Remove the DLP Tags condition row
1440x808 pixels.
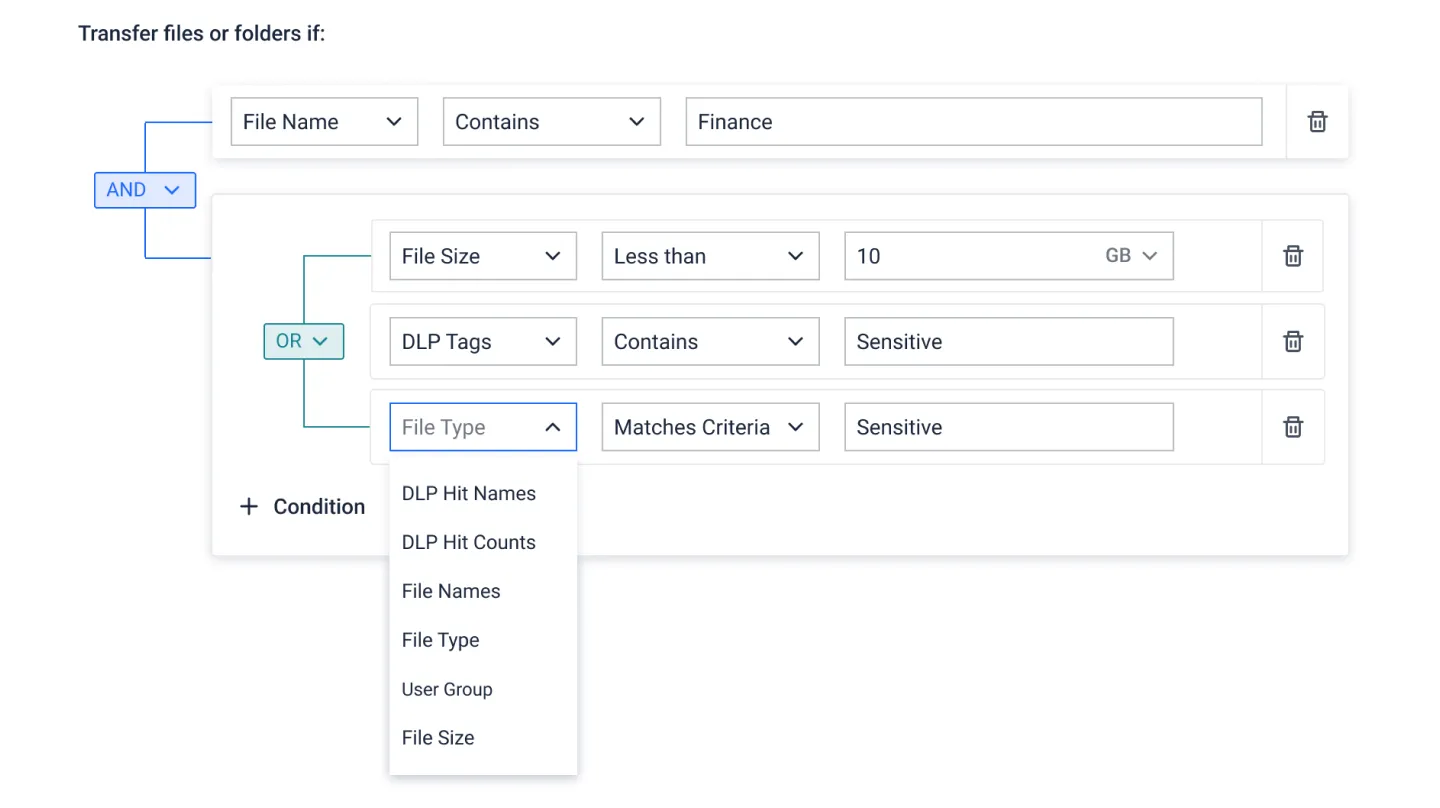(x=1293, y=342)
